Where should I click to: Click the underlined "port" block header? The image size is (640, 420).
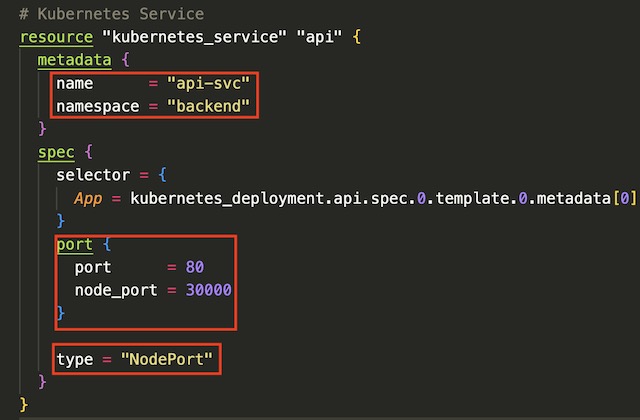[x=75, y=244]
